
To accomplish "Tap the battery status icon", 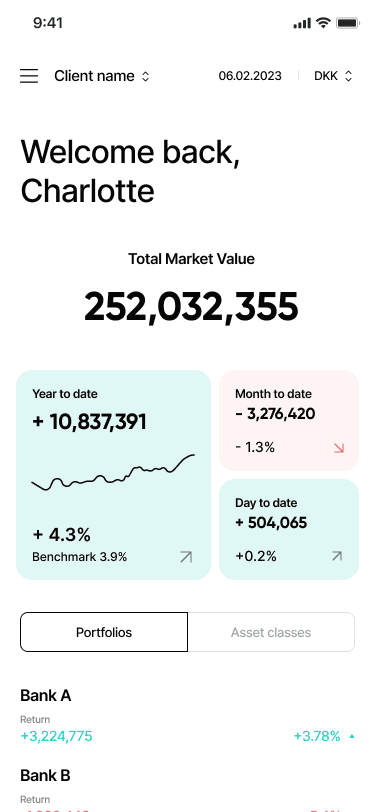I will click(x=348, y=23).
